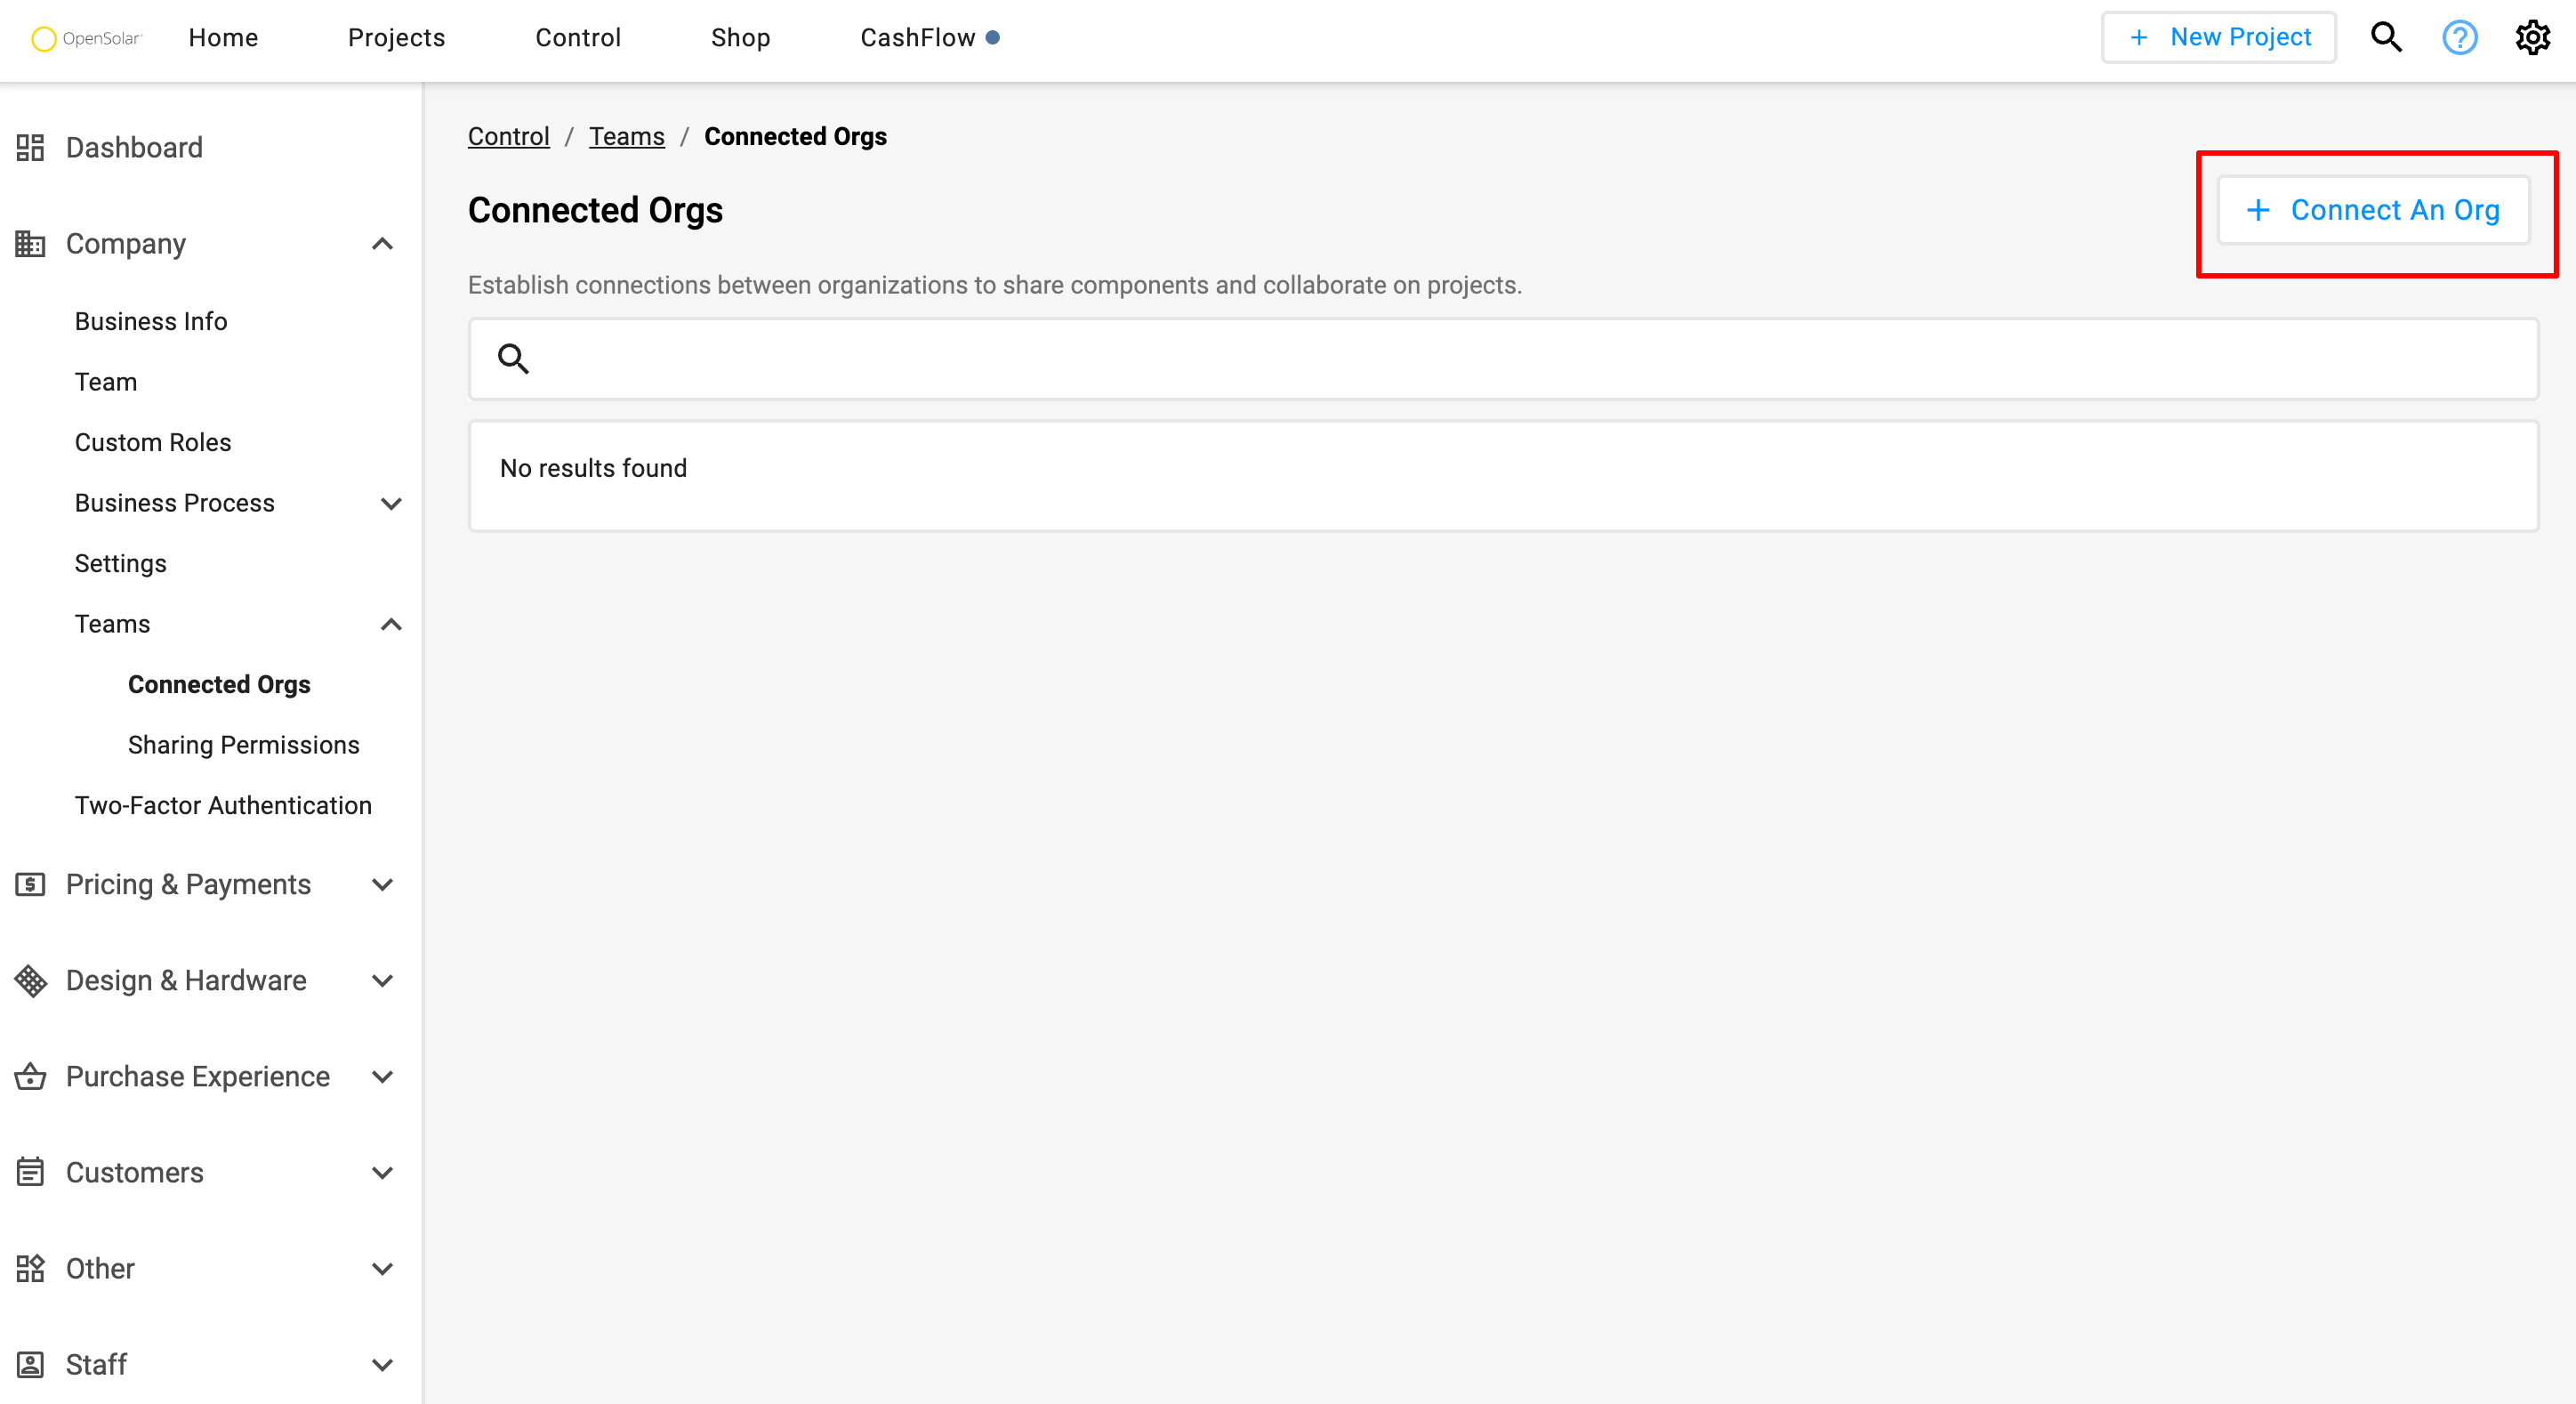Click the Pricing & Payments dollar icon
2576x1404 pixels.
click(x=30, y=884)
